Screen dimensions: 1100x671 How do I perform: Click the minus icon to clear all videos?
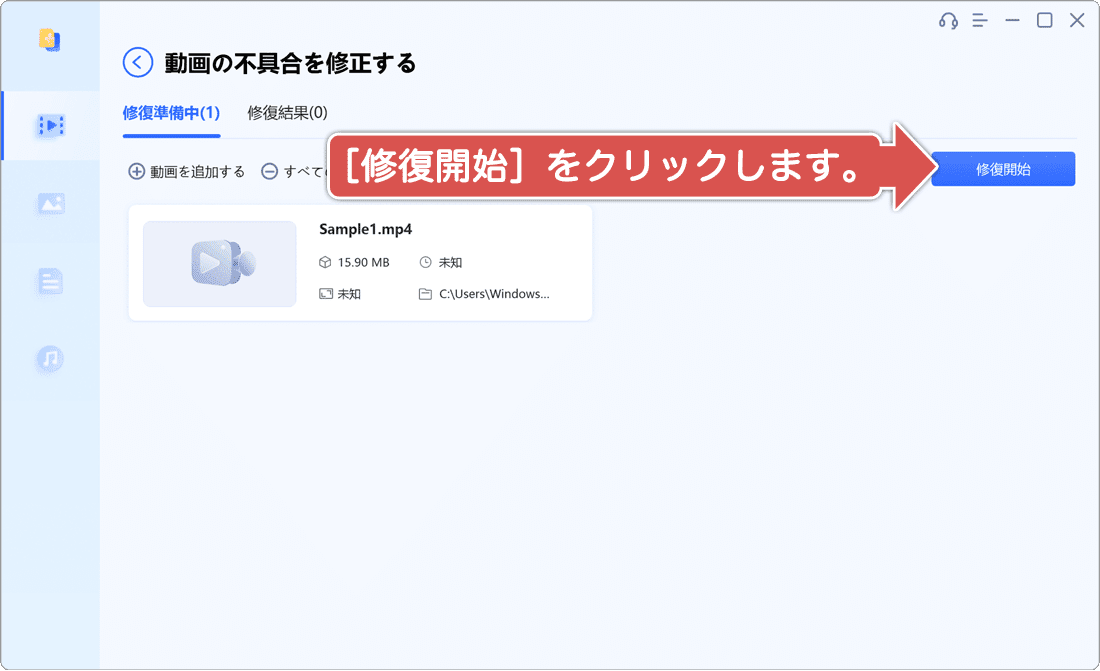(269, 171)
